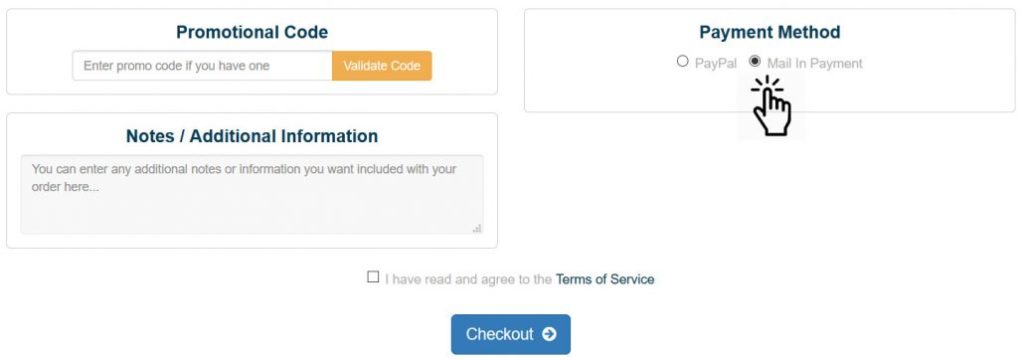Focus the additional notes text area
This screenshot has height=361, width=1024.
(x=252, y=195)
